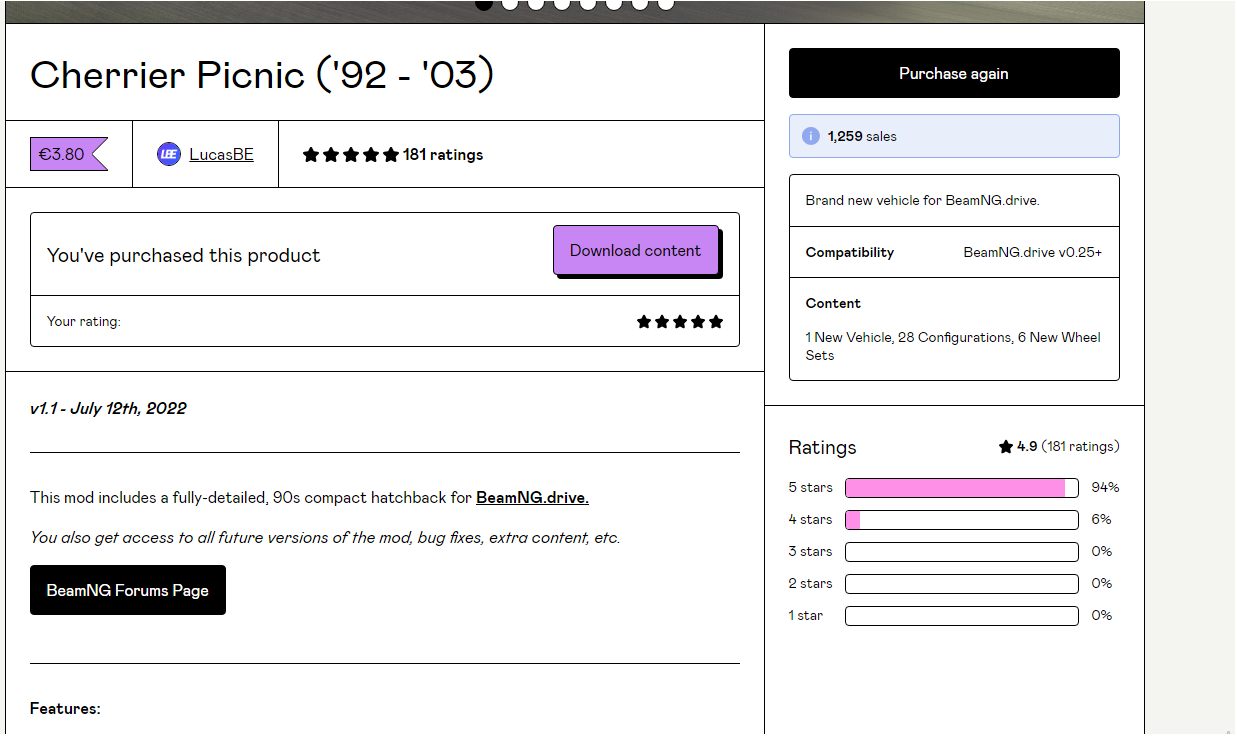Click the 'Your rating:' label
Image resolution: width=1237 pixels, height=737 pixels.
(x=83, y=322)
